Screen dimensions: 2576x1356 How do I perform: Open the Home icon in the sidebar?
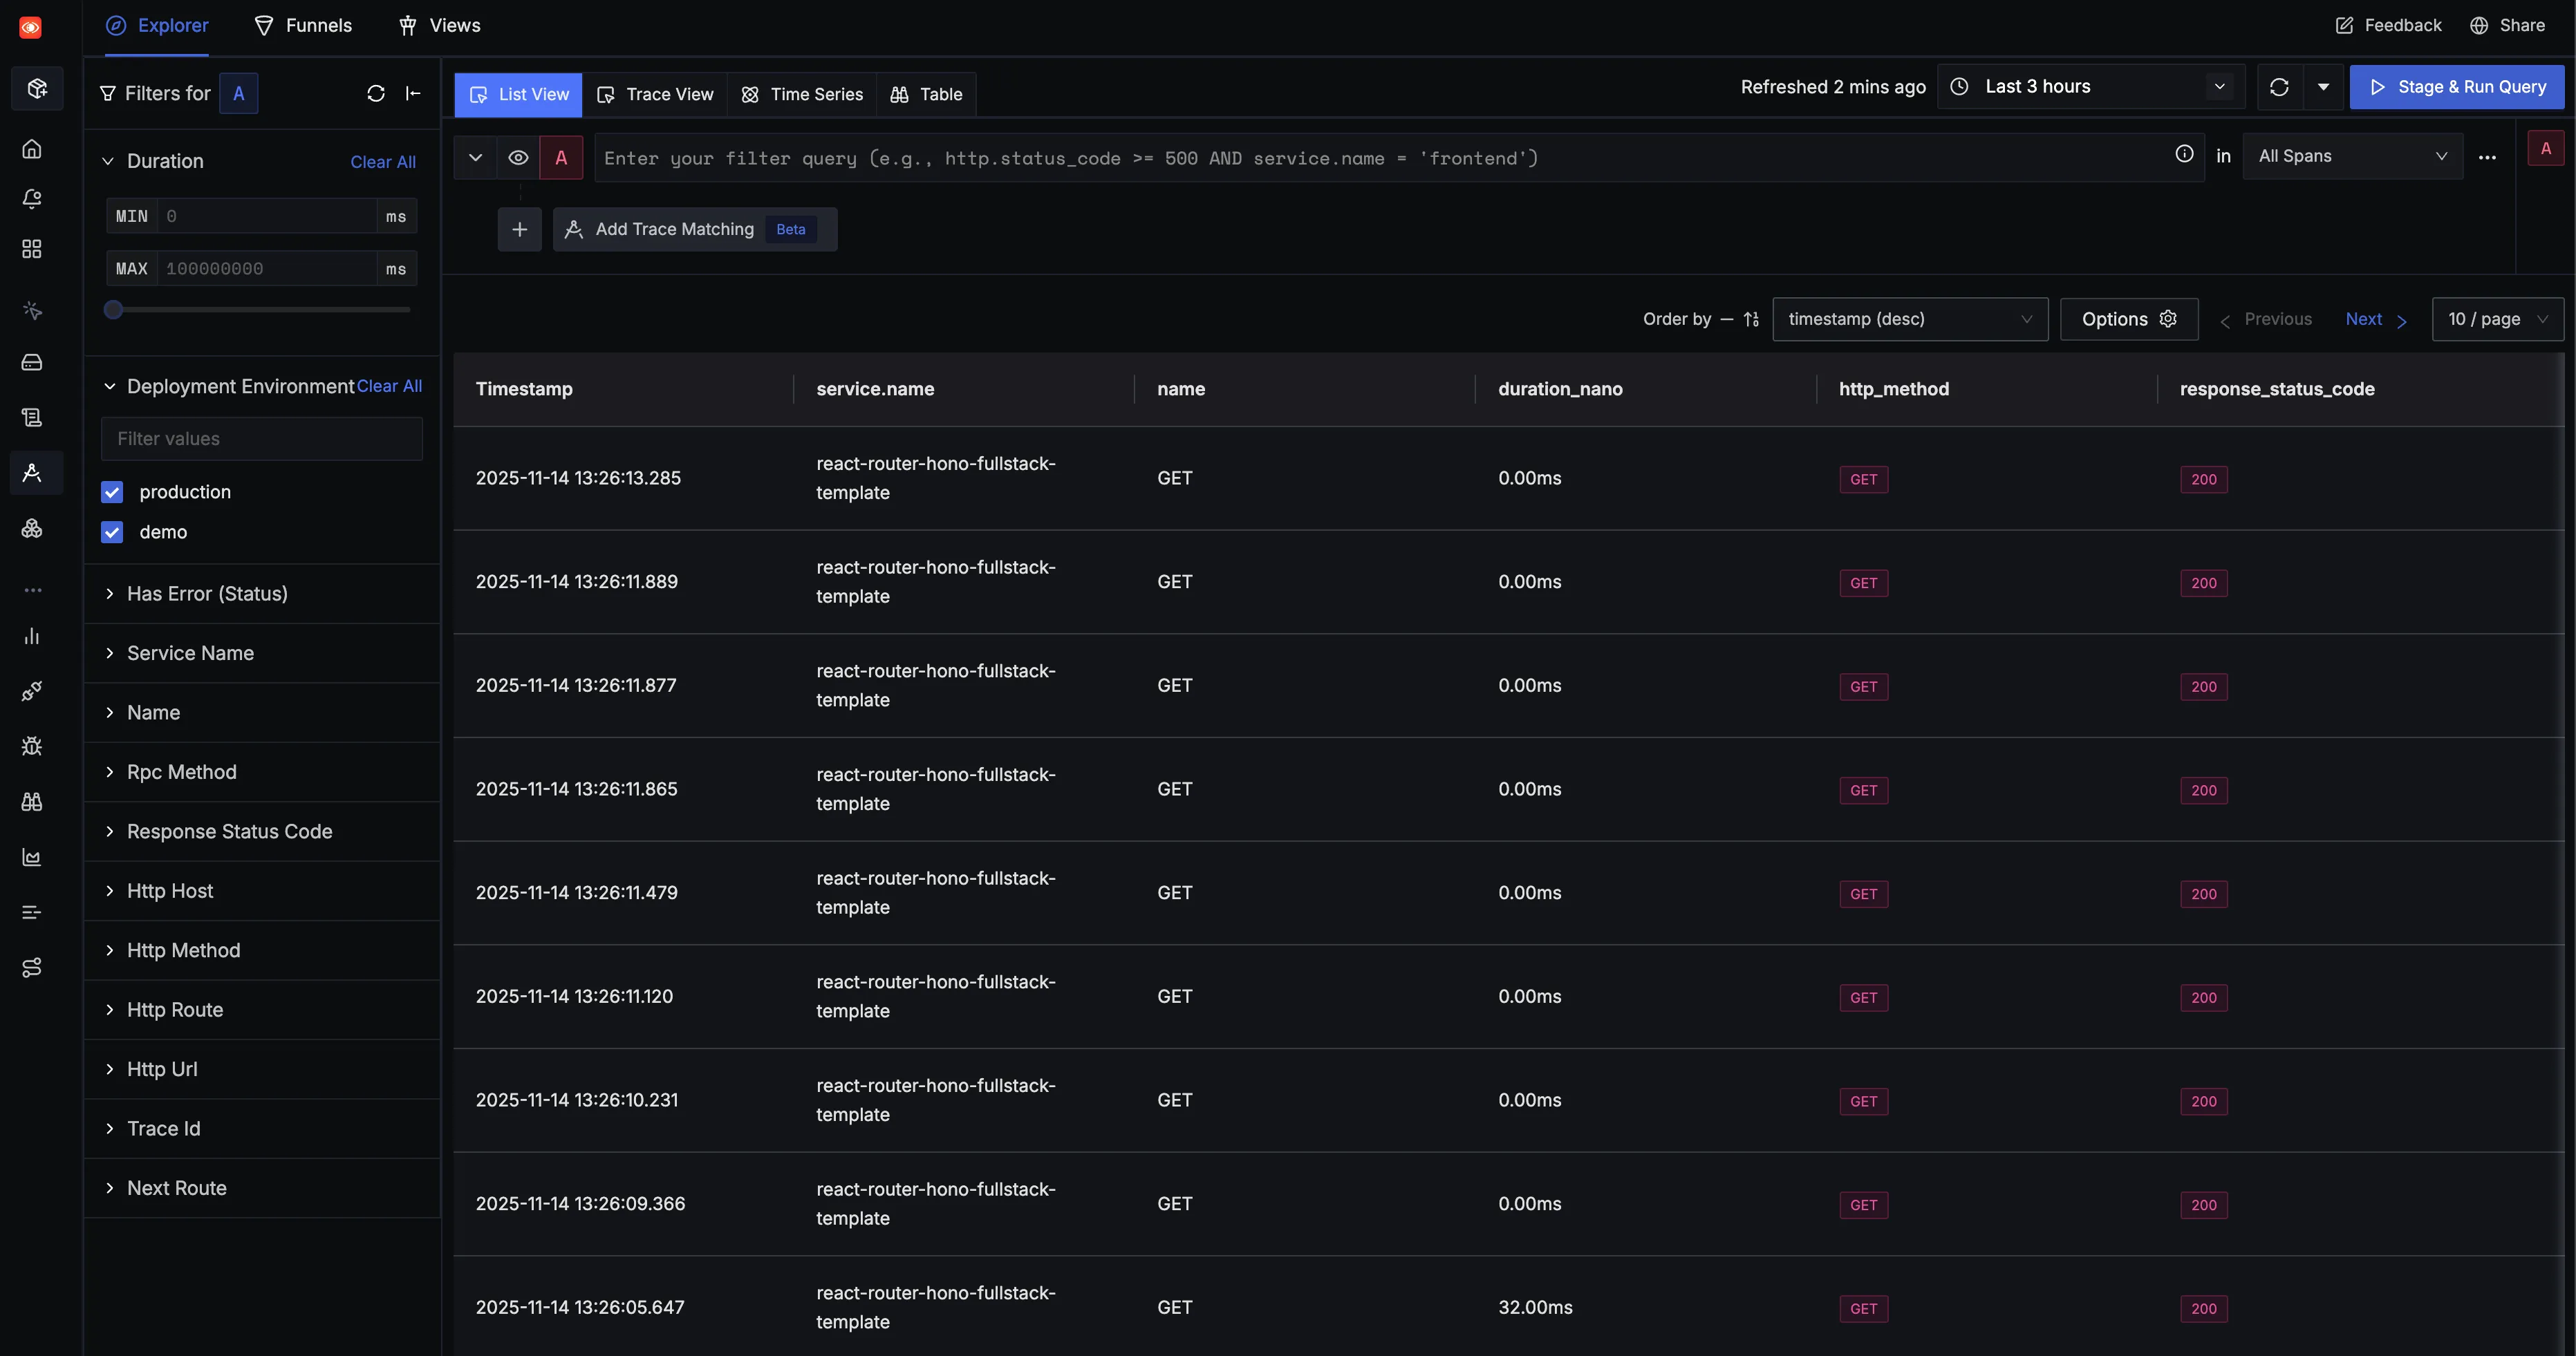click(32, 147)
